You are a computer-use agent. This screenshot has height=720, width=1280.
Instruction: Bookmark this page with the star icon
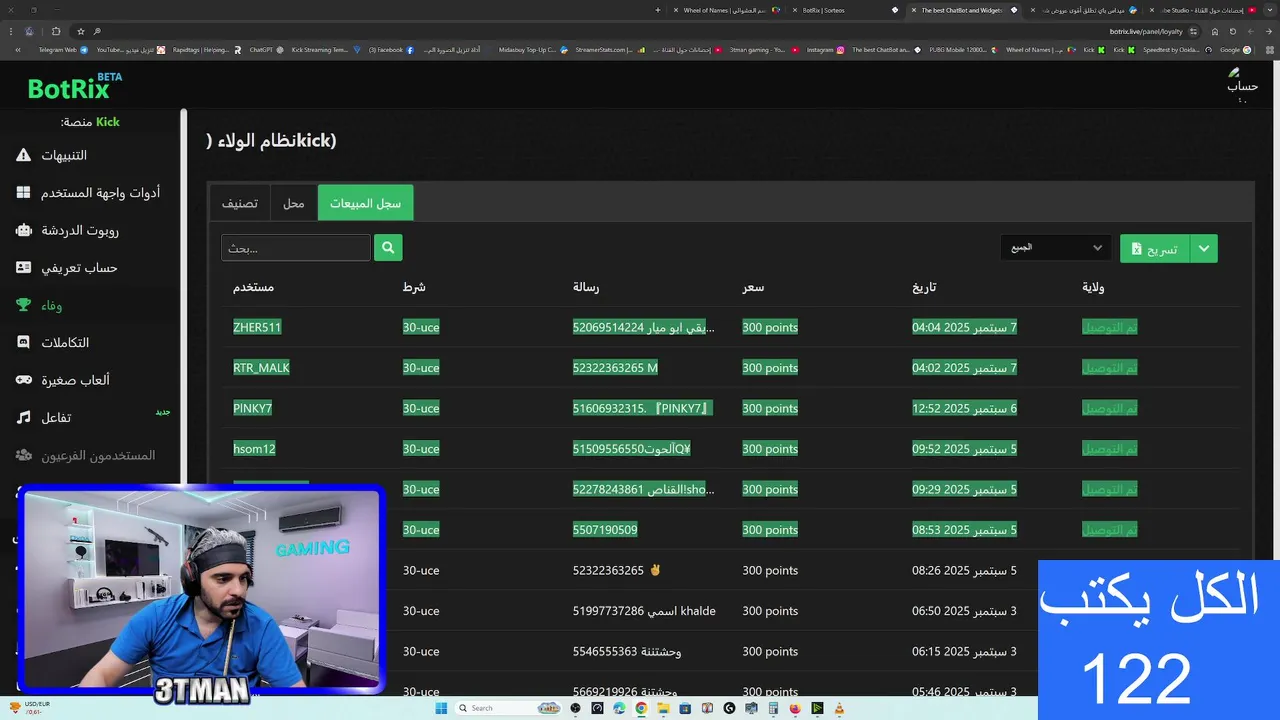point(81,31)
